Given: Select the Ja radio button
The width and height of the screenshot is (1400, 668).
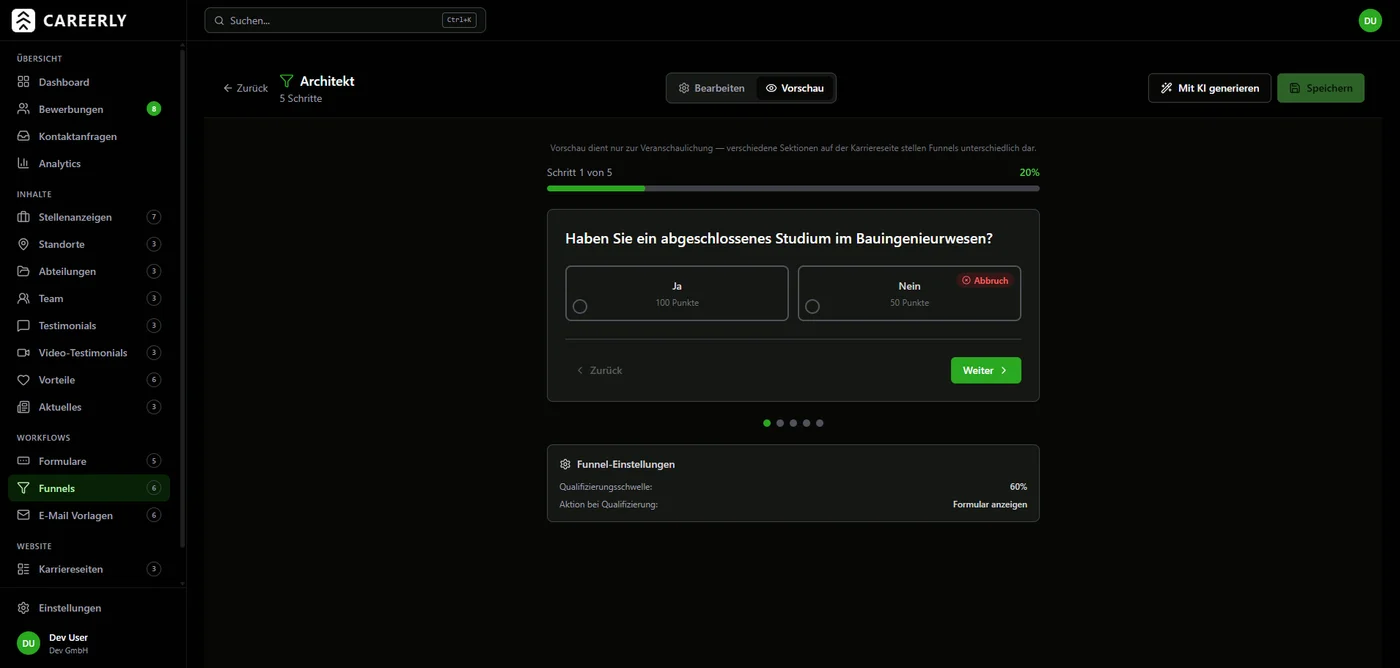Looking at the screenshot, I should 580,306.
